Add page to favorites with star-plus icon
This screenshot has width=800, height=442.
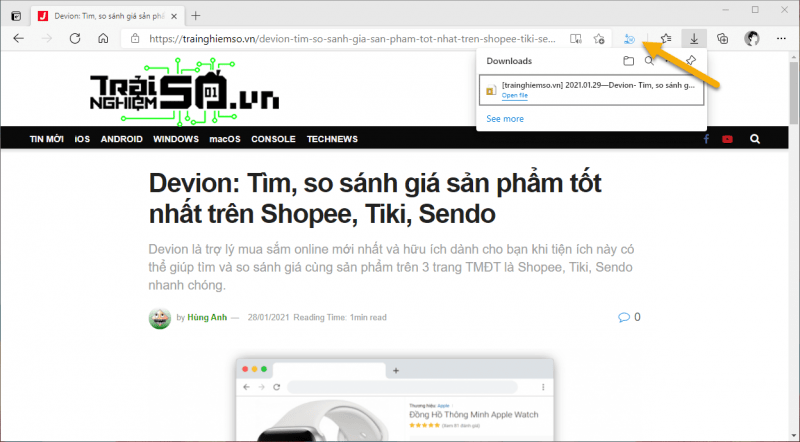coord(599,39)
